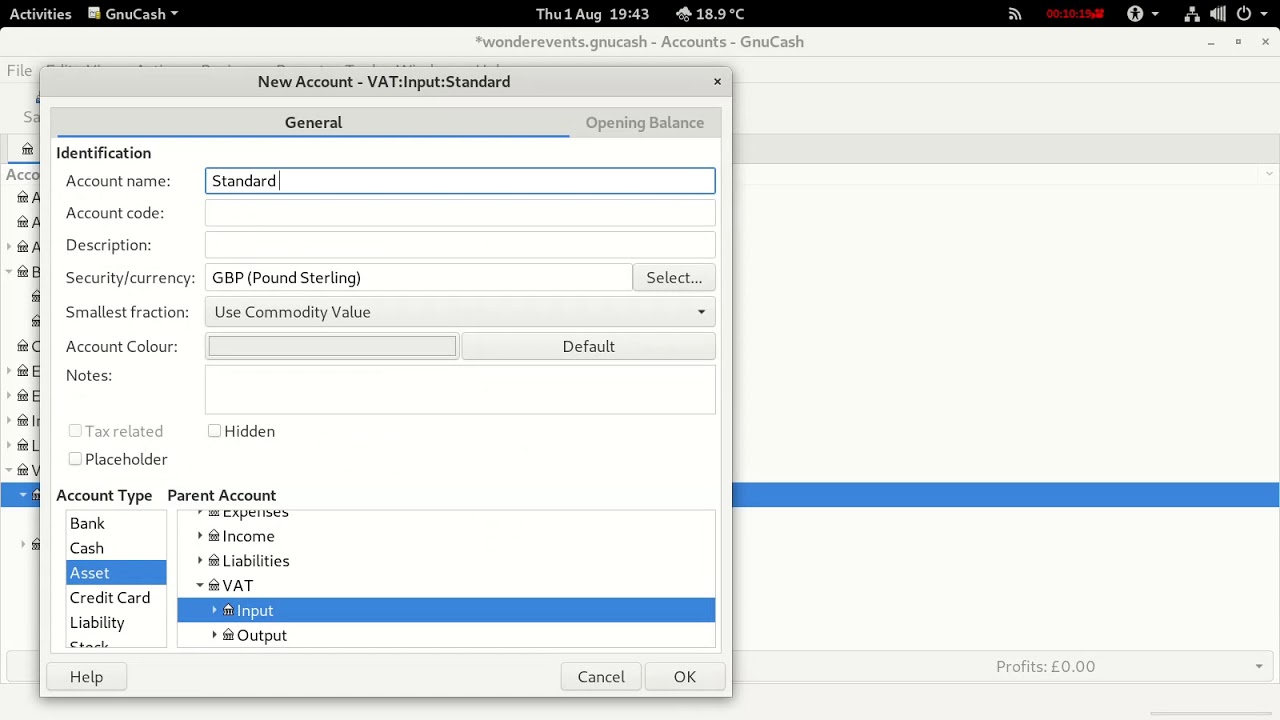
Task: Open the Activities overview
Action: 40,14
